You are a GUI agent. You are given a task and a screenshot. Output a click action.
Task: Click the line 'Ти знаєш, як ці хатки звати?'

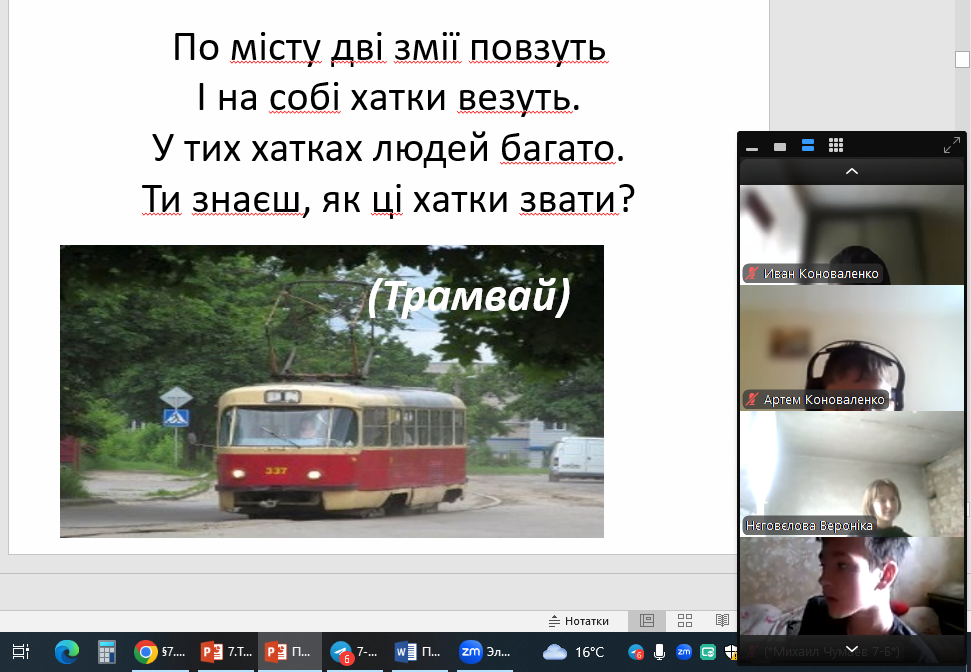pyautogui.click(x=389, y=199)
